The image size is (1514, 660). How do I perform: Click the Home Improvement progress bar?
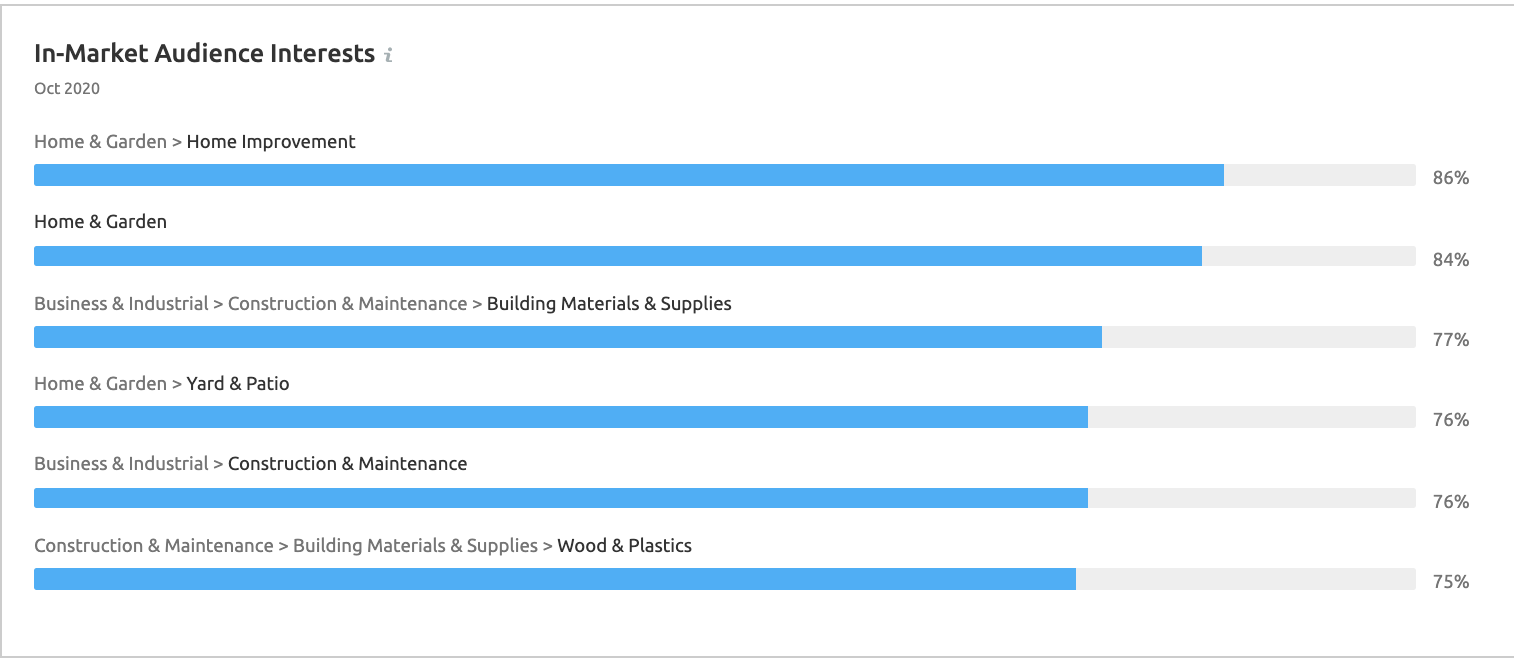[x=629, y=175]
